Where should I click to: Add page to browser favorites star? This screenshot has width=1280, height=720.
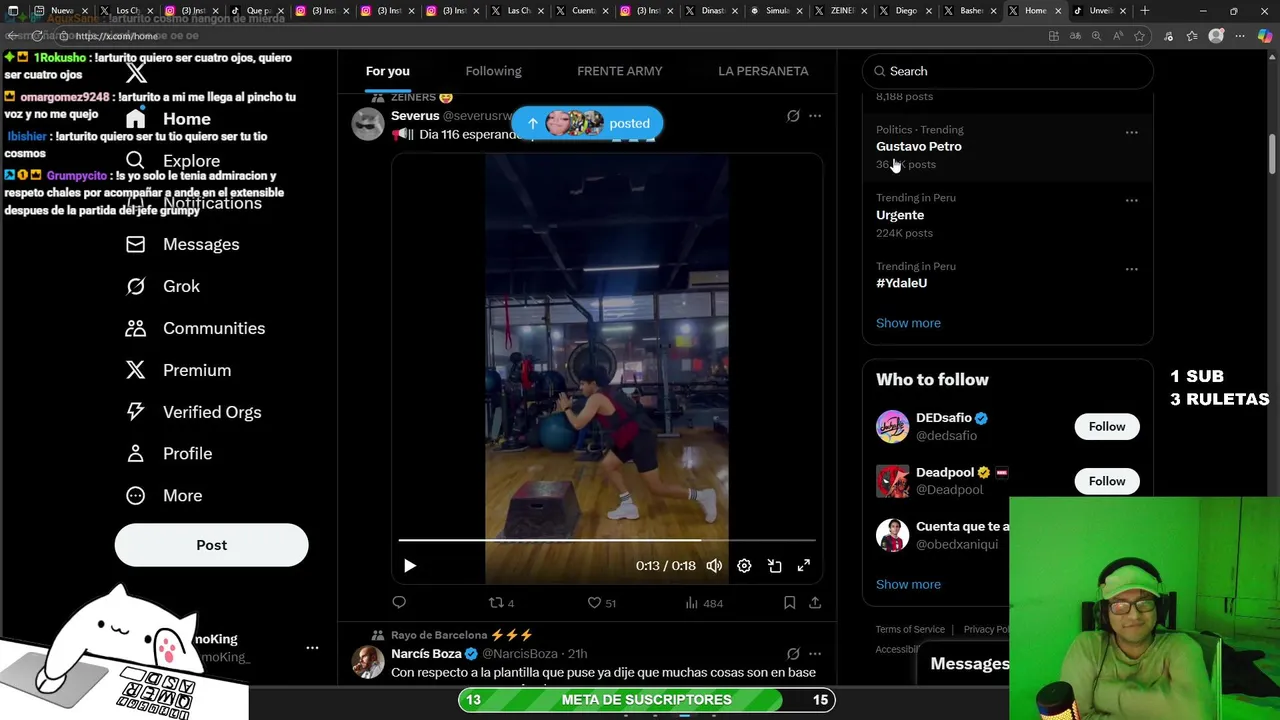[x=1140, y=36]
